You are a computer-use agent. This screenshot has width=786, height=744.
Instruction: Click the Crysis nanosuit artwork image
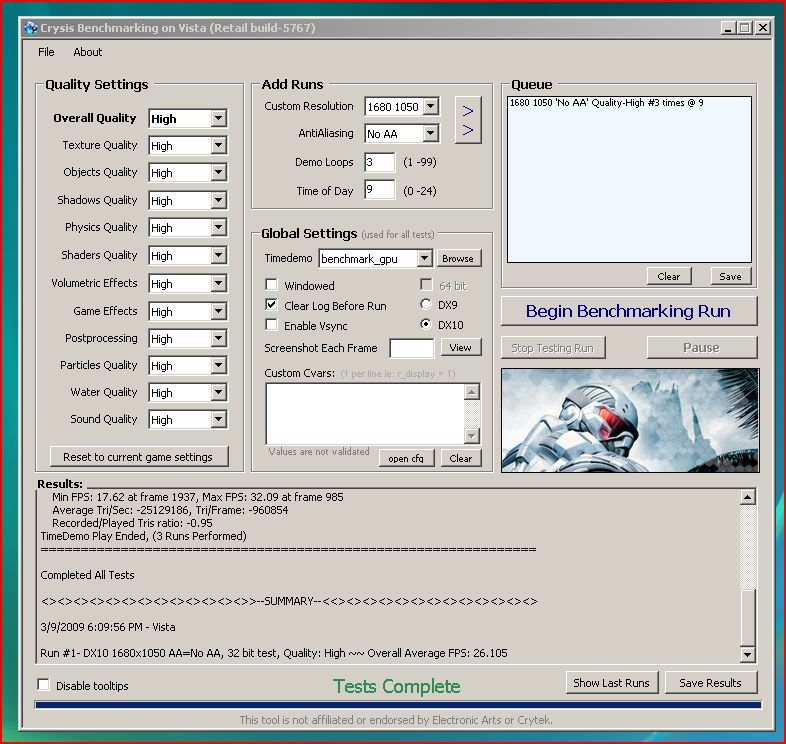pos(630,420)
